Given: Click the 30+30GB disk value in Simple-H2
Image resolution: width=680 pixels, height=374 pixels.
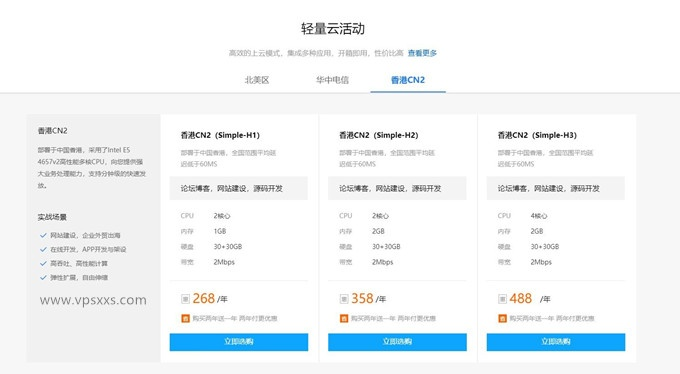Looking at the screenshot, I should 386,246.
